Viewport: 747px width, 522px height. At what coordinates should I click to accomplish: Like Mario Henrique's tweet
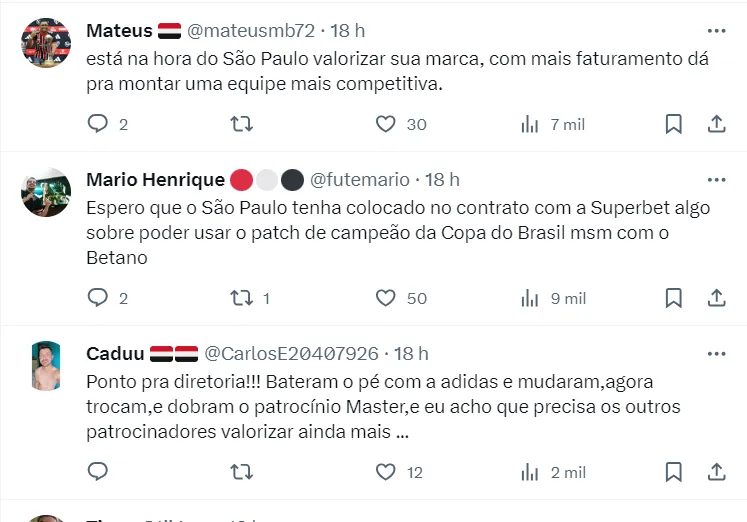(386, 298)
